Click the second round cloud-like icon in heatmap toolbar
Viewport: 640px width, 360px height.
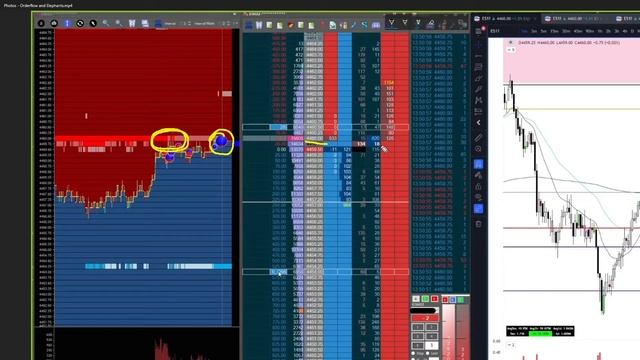pyautogui.click(x=54, y=23)
